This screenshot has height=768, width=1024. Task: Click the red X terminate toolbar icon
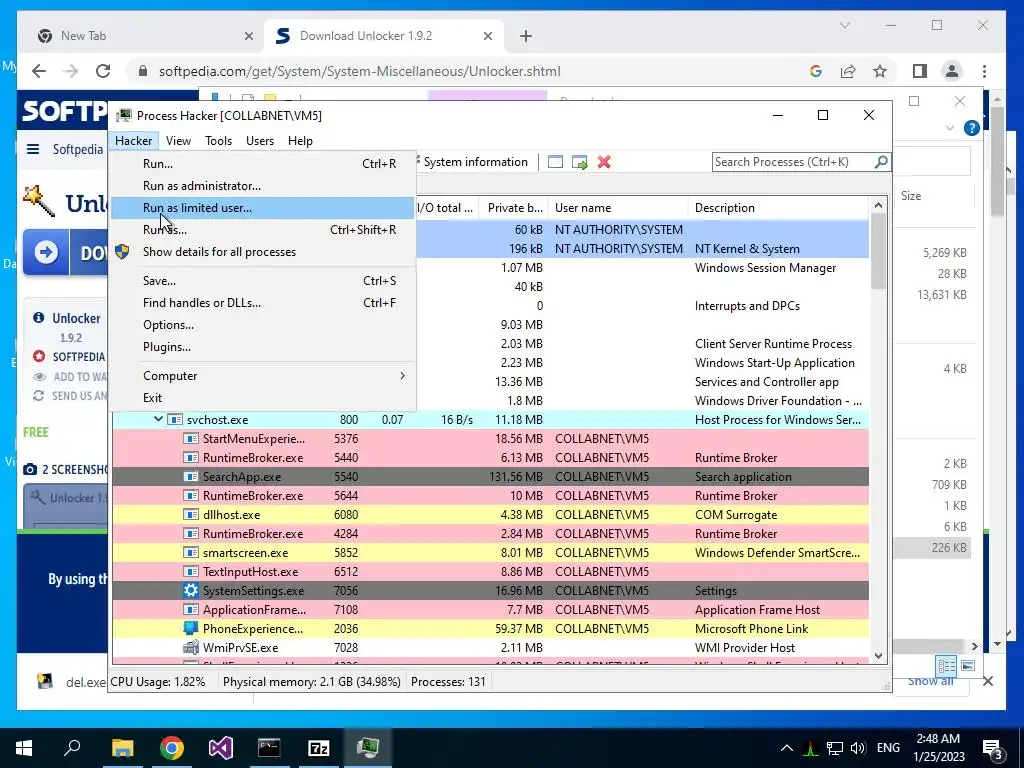pyautogui.click(x=604, y=162)
